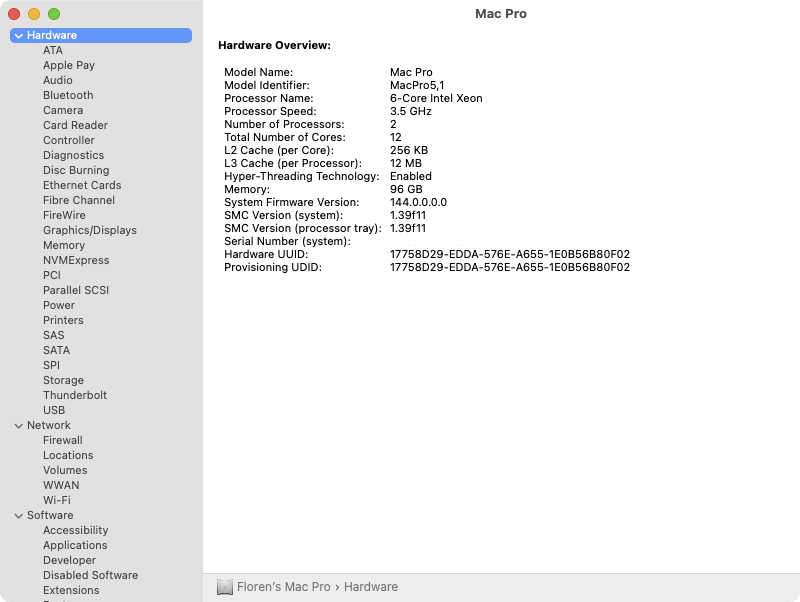
Task: Open the Storage section
Action: [63, 380]
